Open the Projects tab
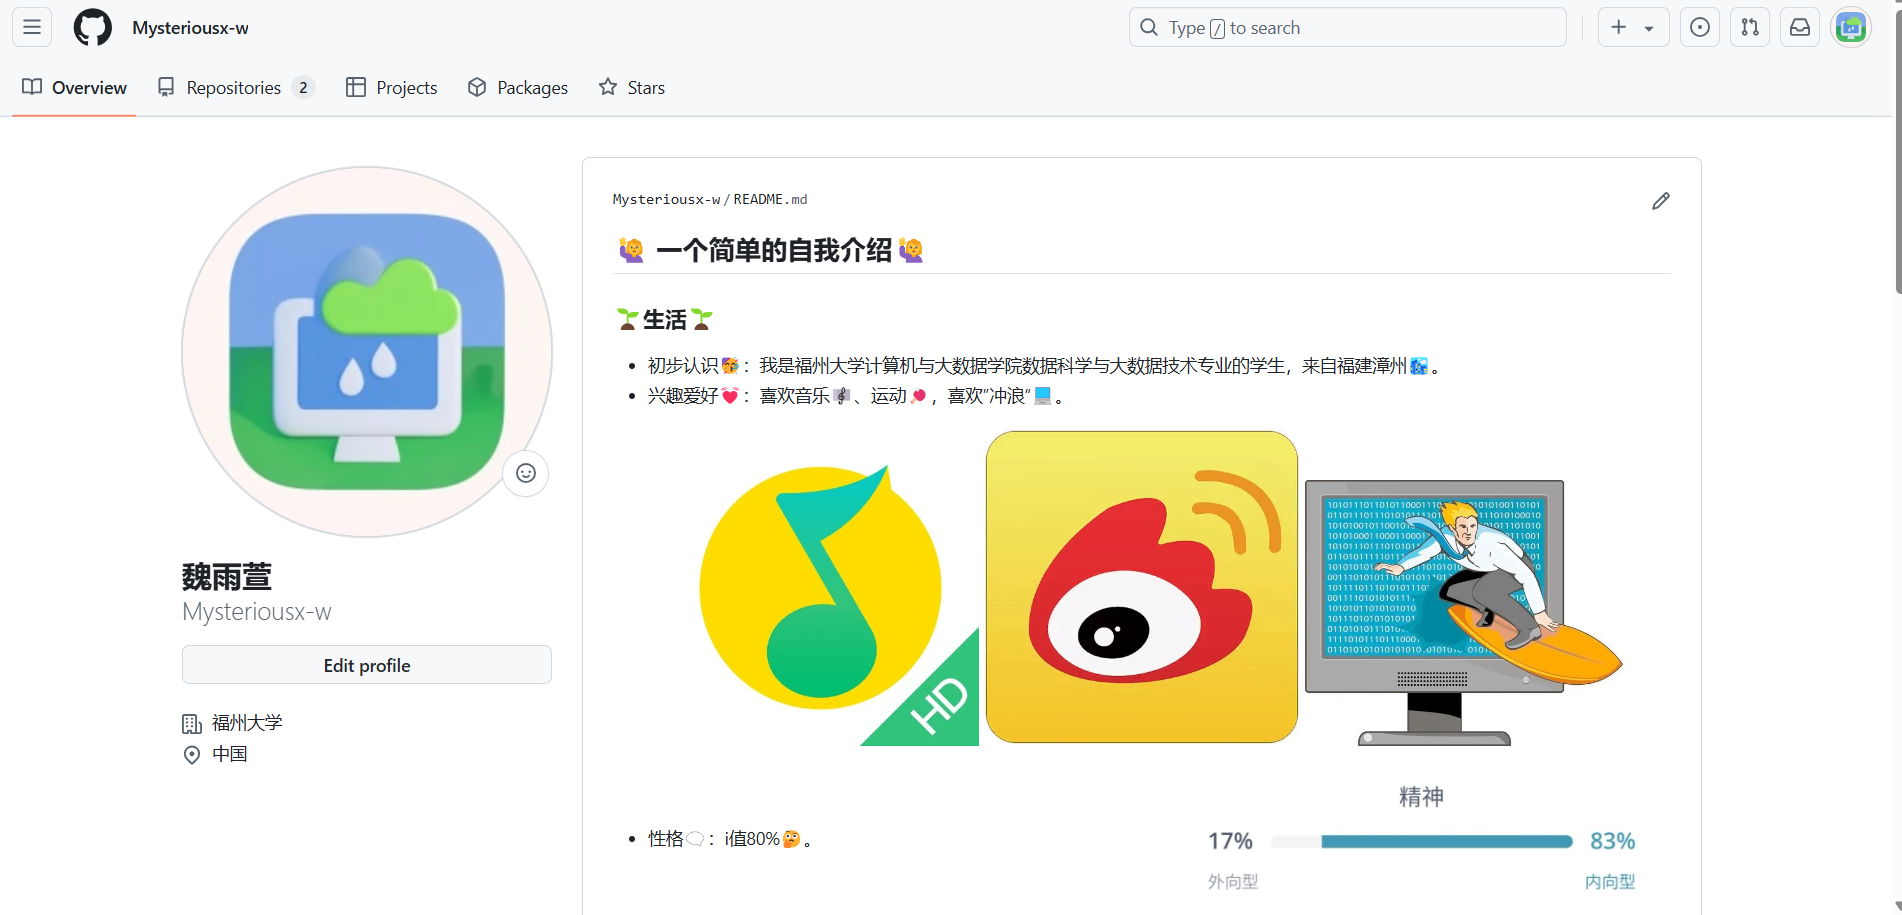Viewport: 1902px width, 915px height. [392, 88]
